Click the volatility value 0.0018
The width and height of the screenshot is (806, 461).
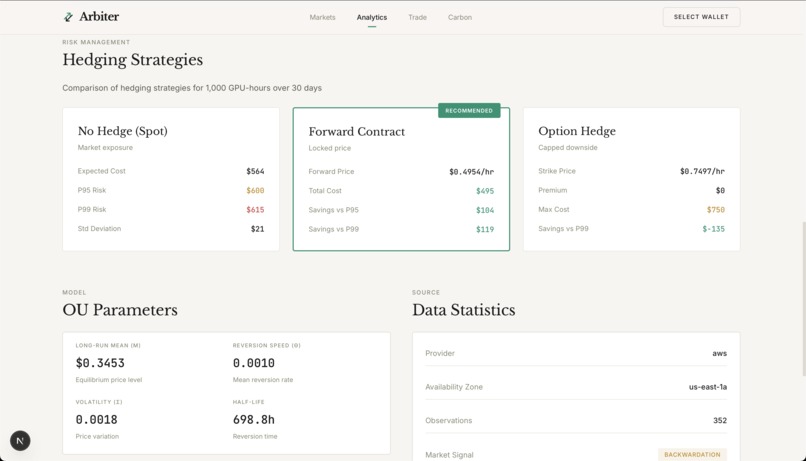96,419
